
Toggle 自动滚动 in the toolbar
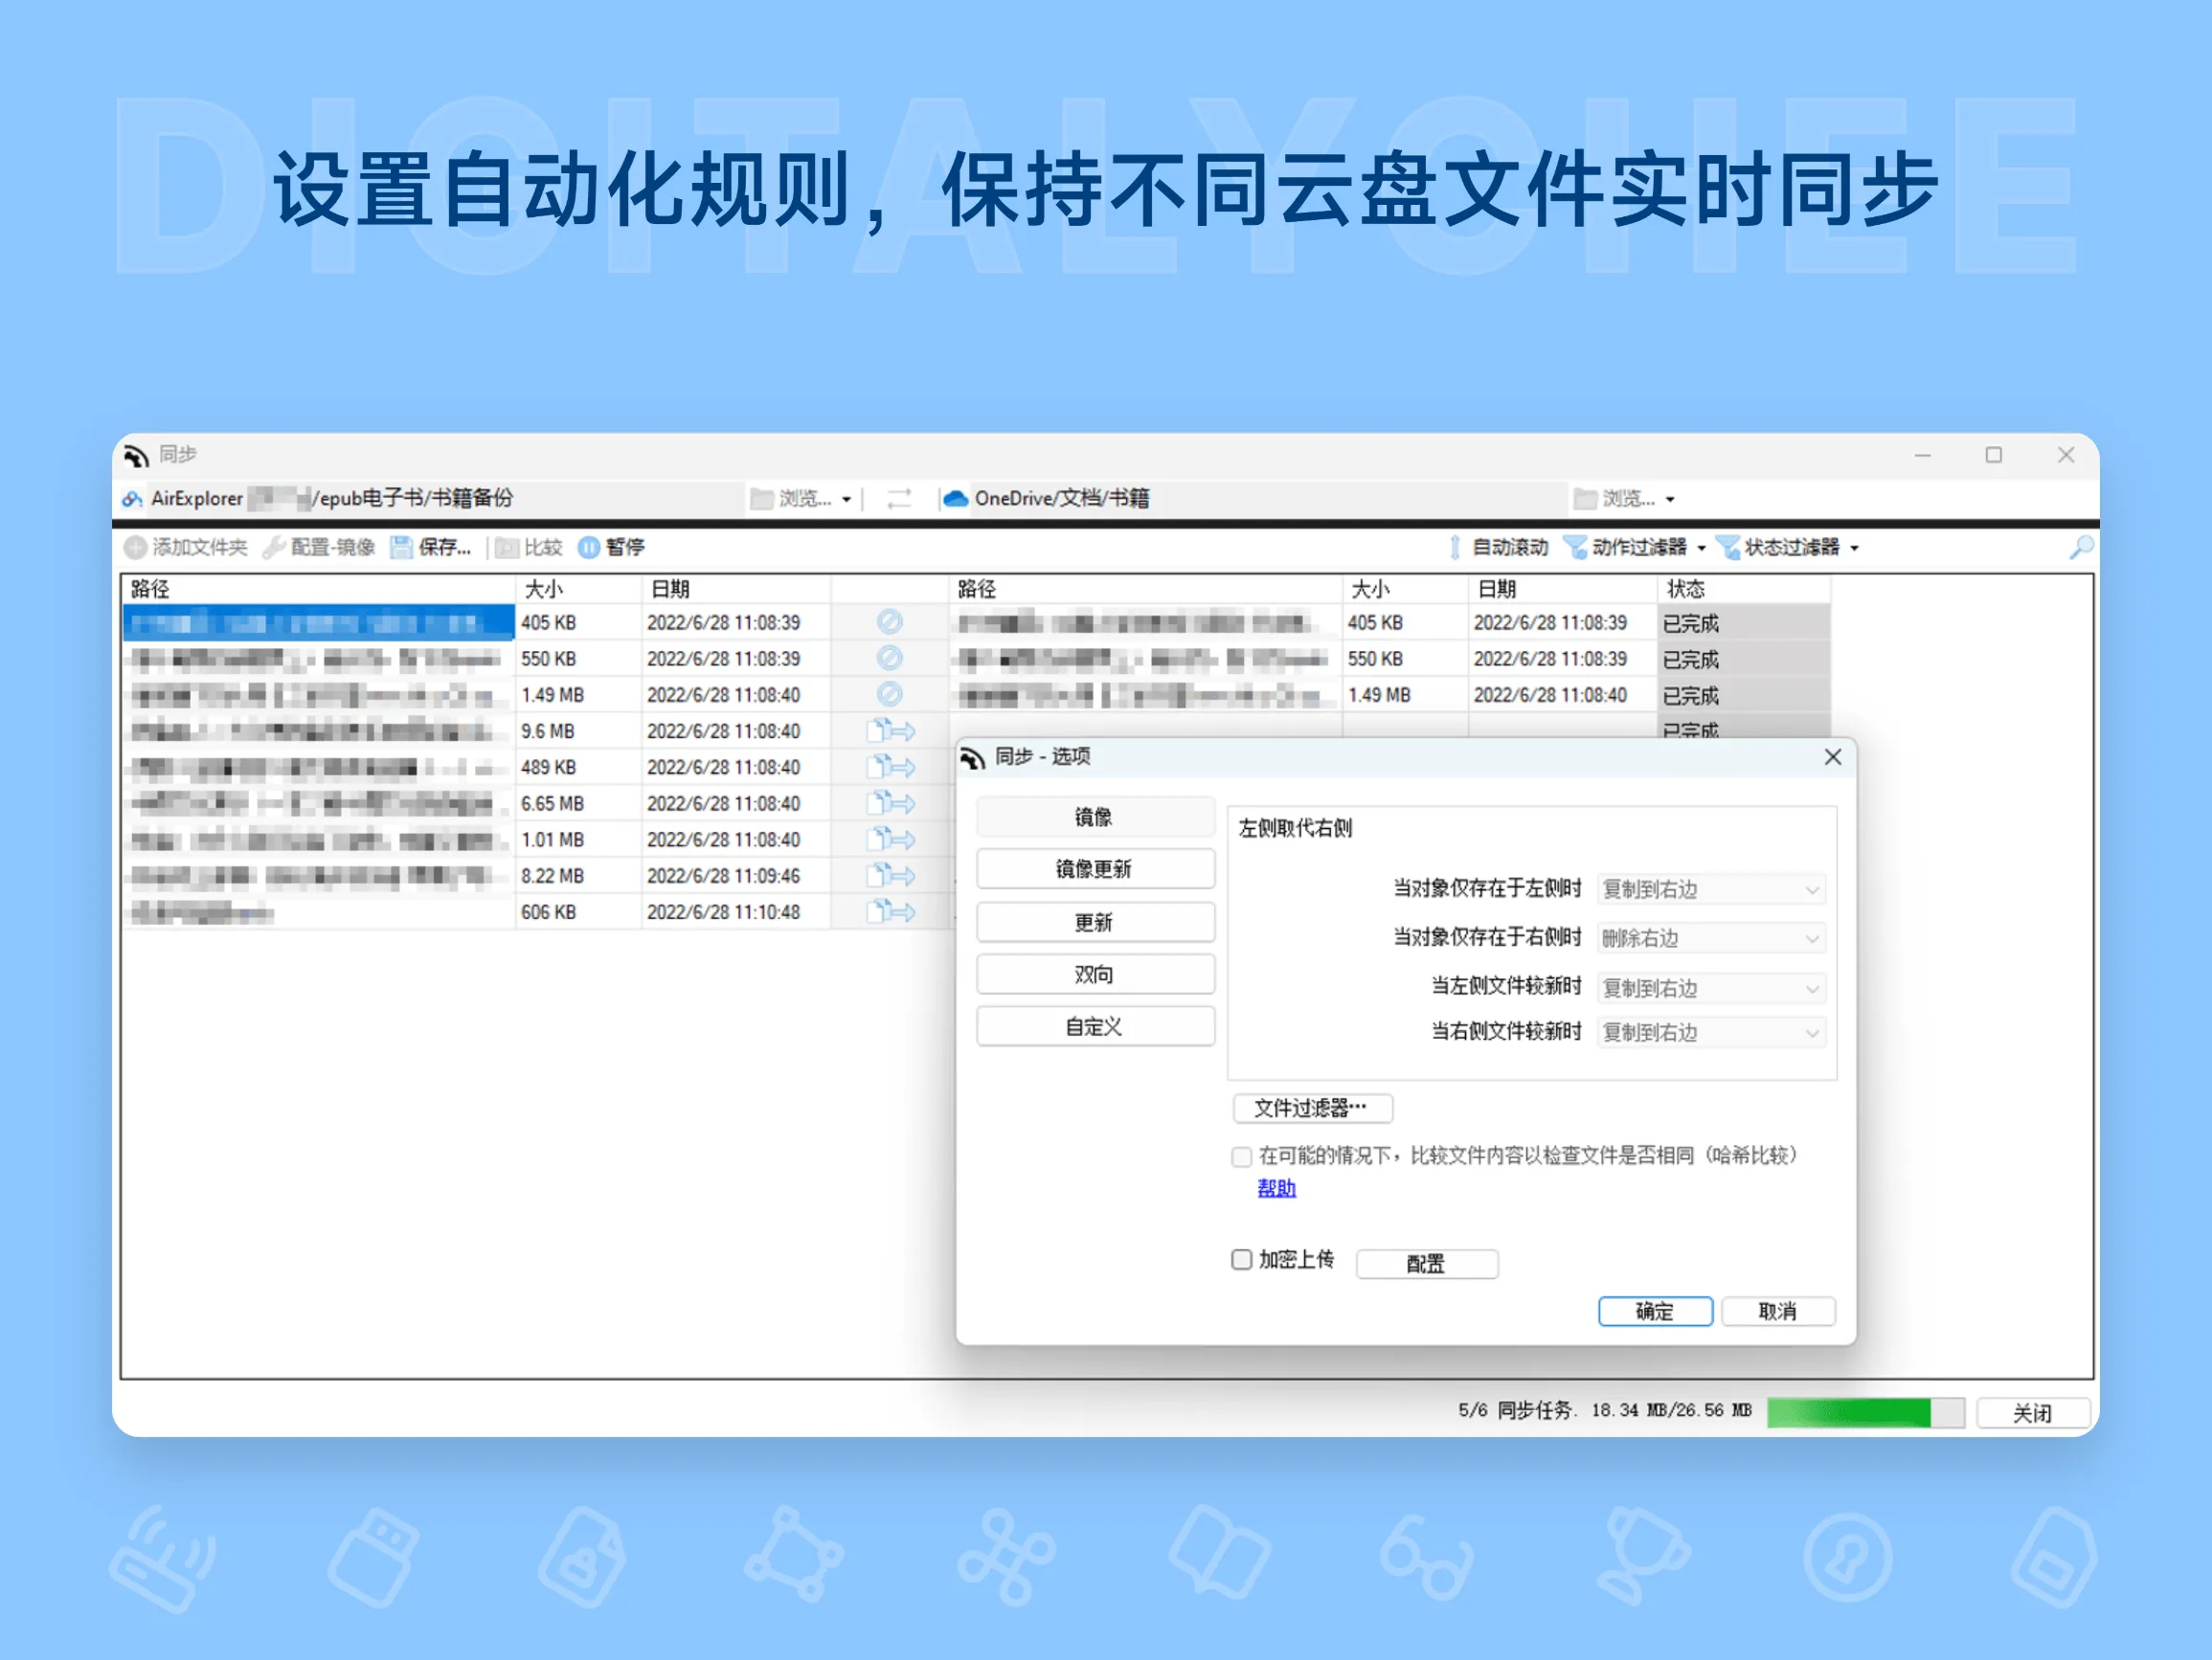click(1456, 547)
